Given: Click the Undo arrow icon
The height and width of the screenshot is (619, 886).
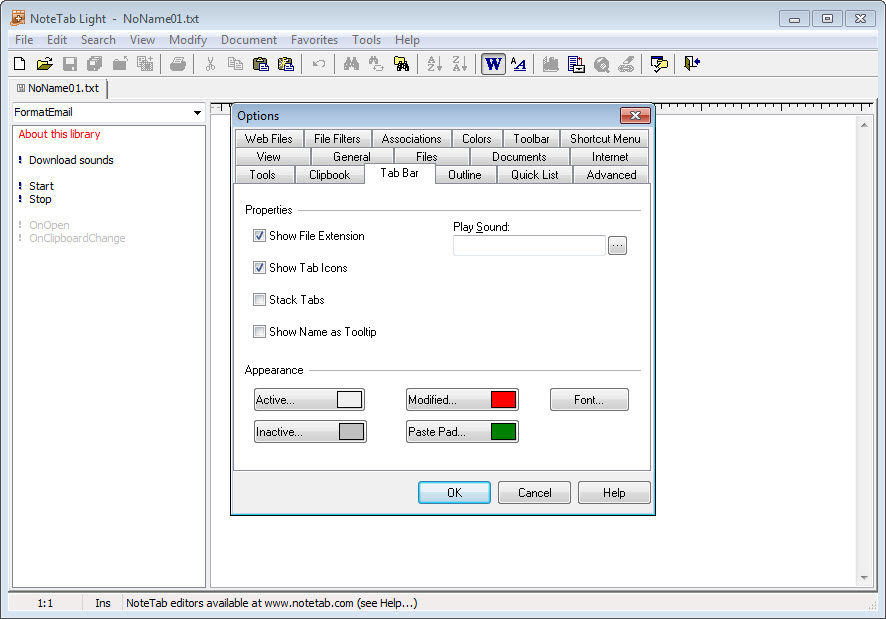Looking at the screenshot, I should (319, 64).
